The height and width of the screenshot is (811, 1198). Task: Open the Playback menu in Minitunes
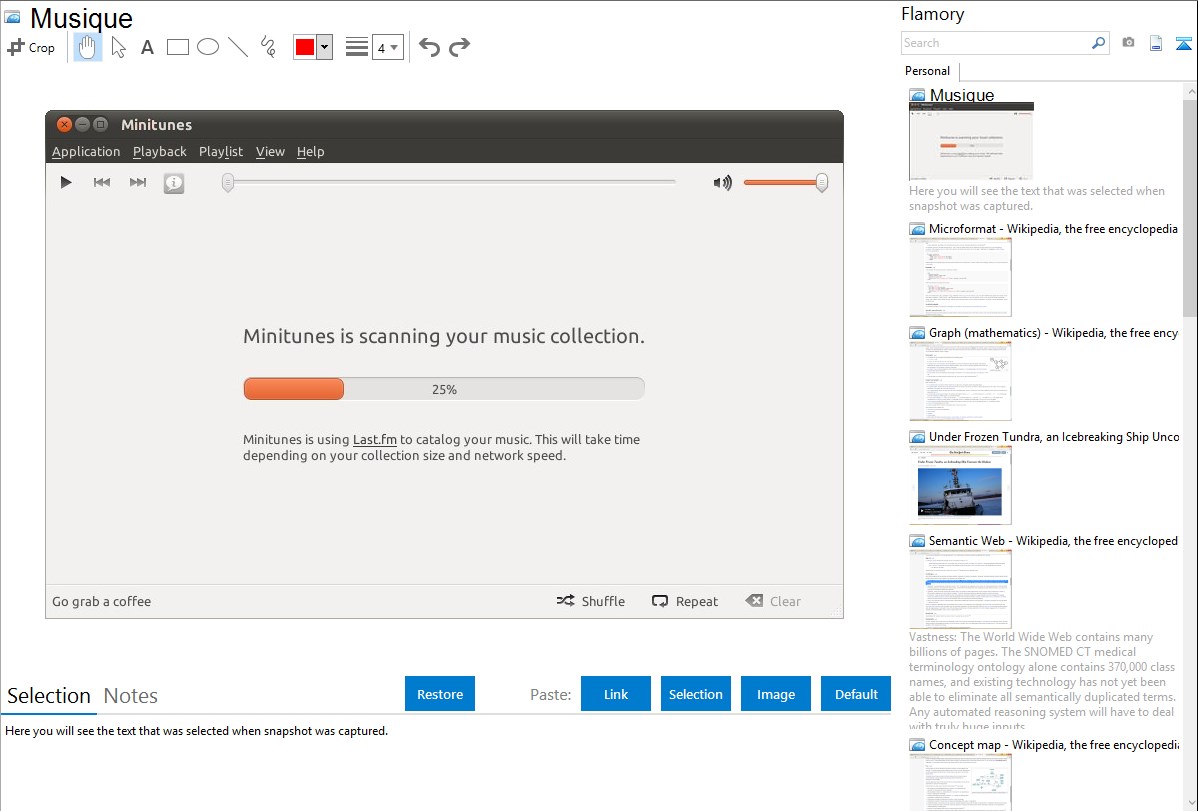(160, 151)
